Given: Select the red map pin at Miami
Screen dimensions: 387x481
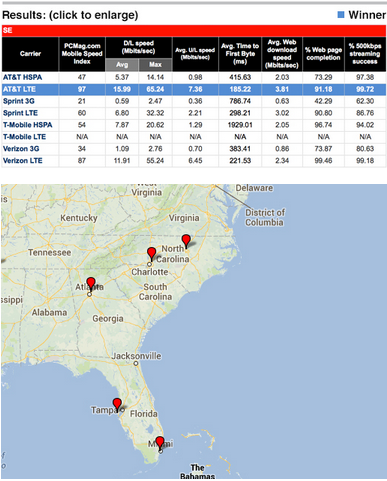Looking at the screenshot, I should [x=160, y=443].
